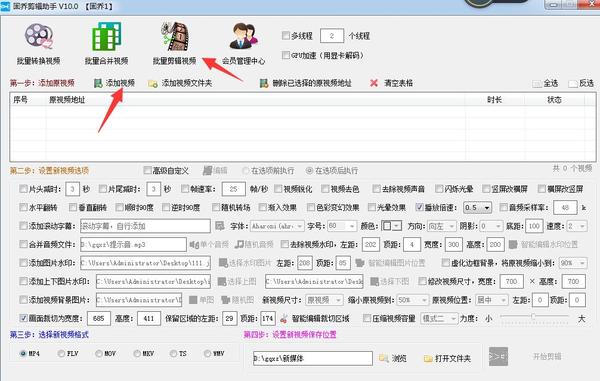Open 方向 向左 dropdown

click(x=441, y=226)
